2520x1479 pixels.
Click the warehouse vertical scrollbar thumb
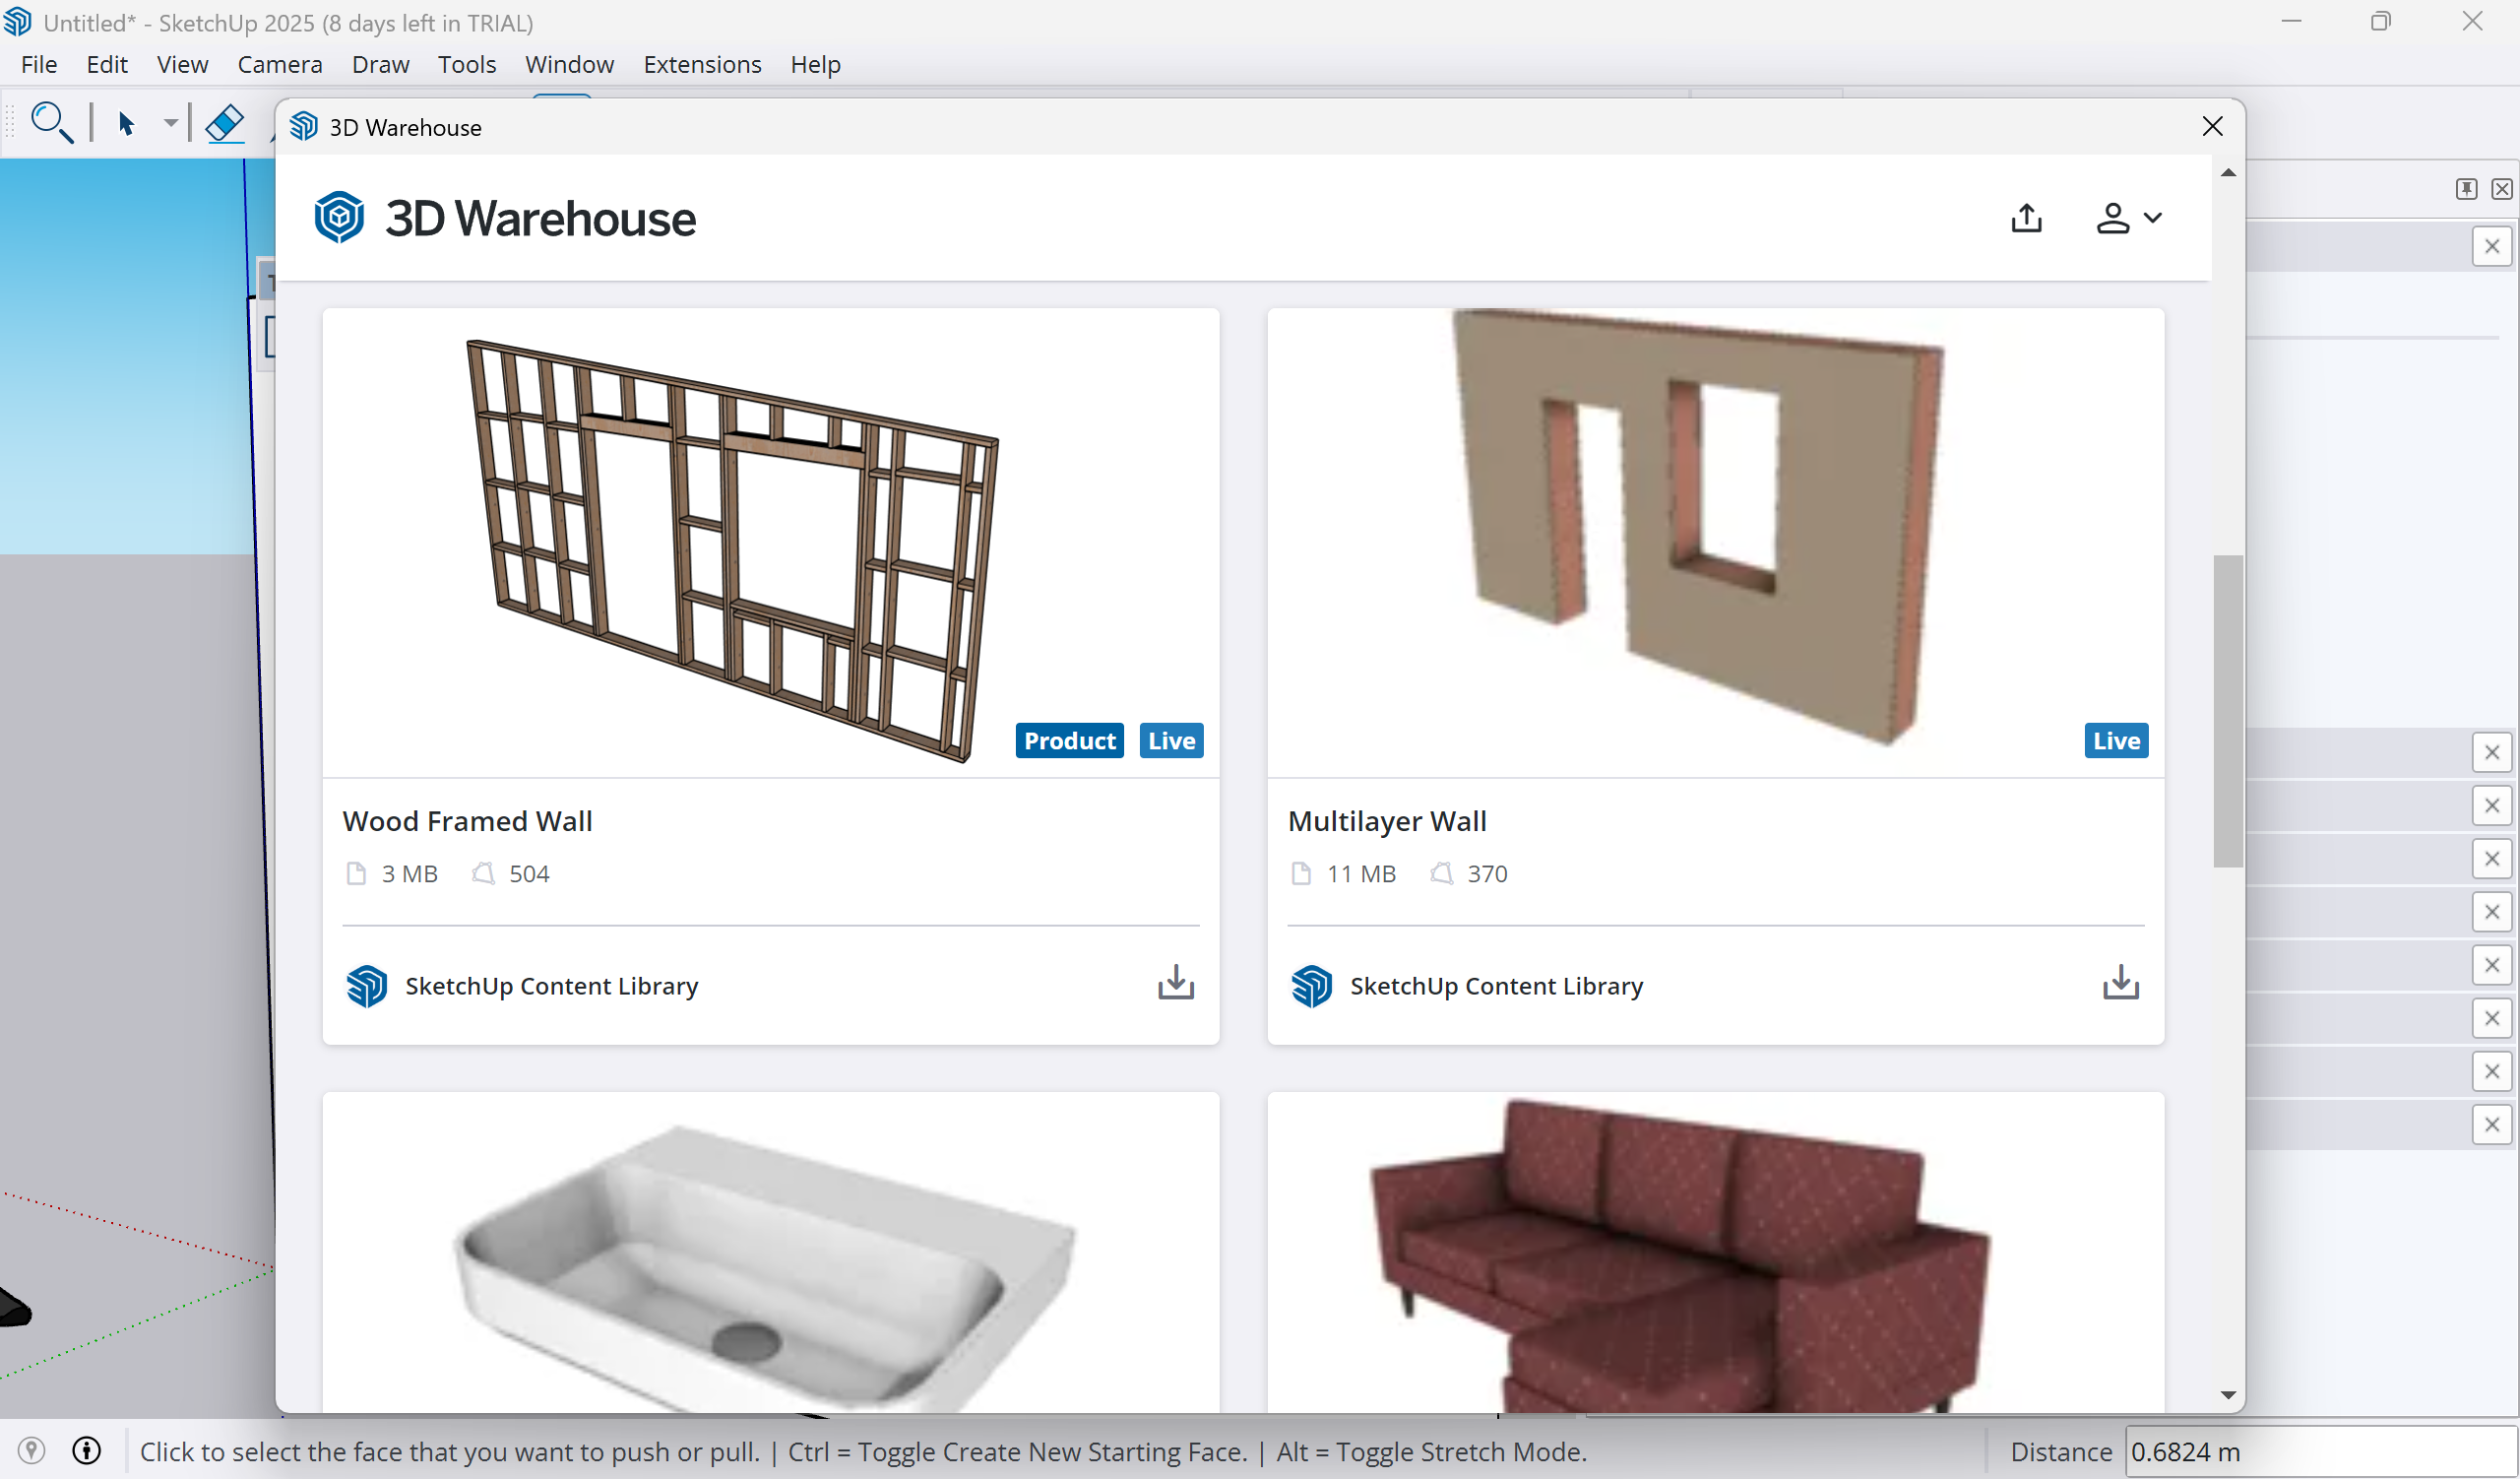point(2228,711)
